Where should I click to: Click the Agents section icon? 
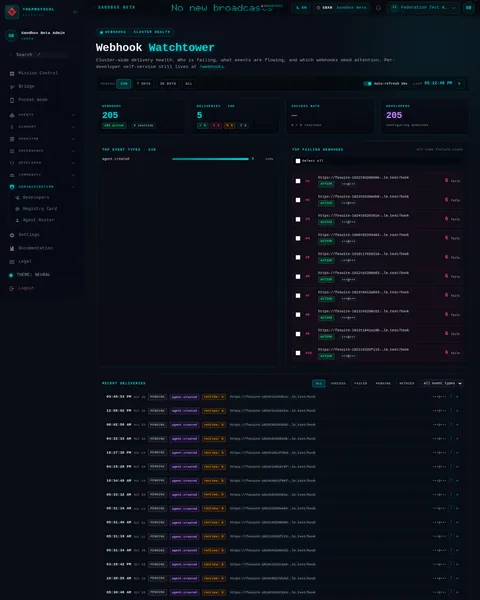[x=12, y=115]
